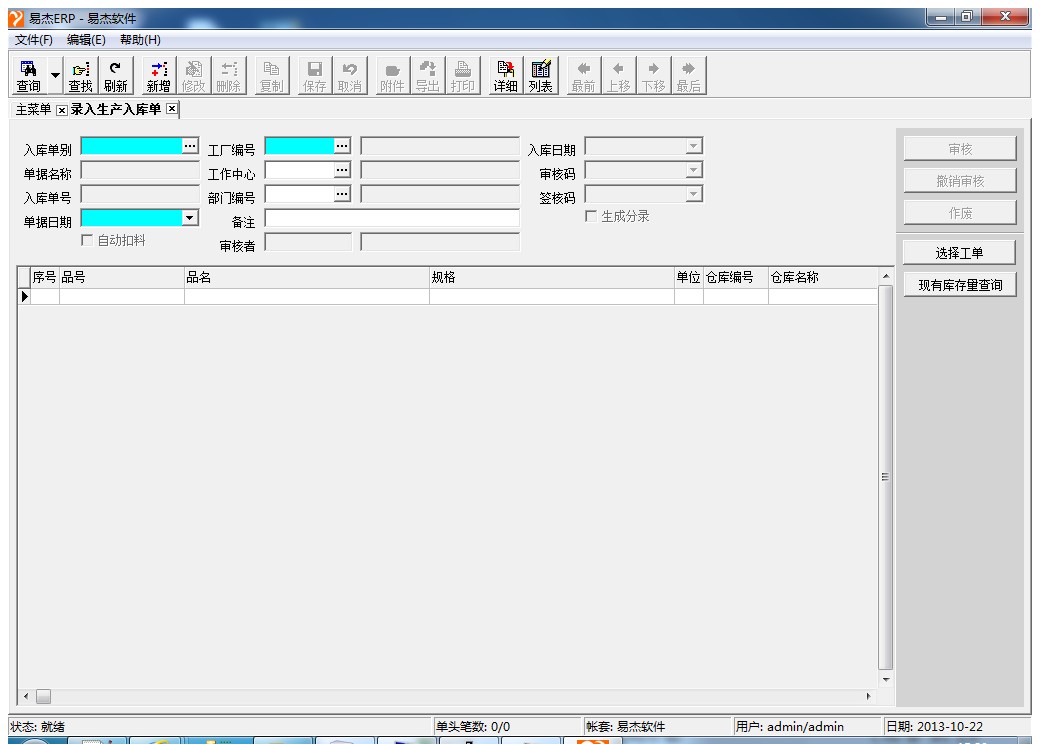The image size is (1040, 744).
Task: Click into the 备注 text field
Action: point(392,218)
